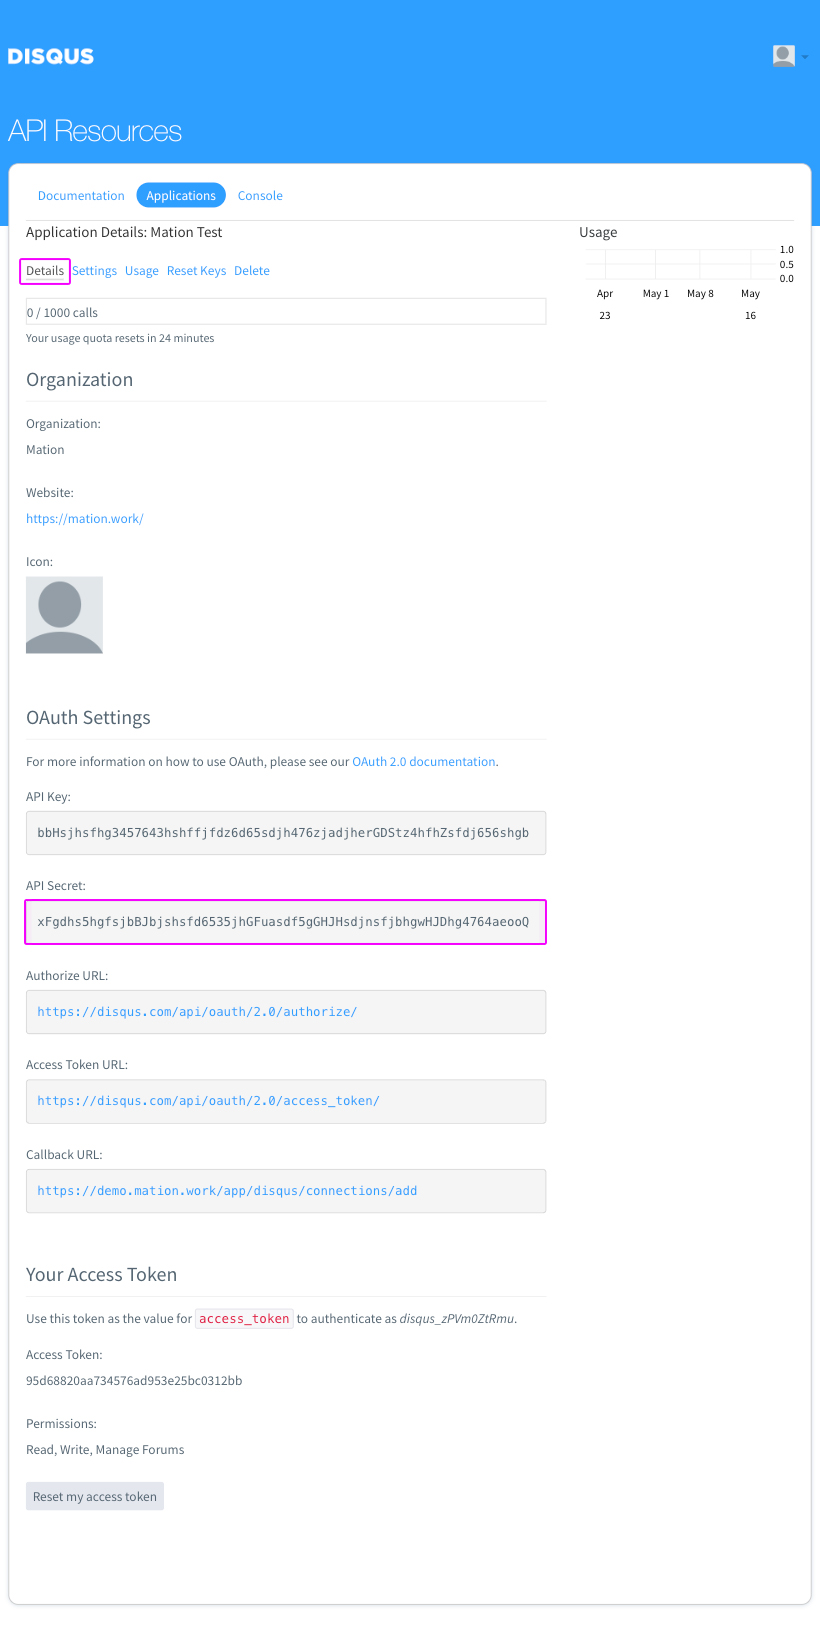Click the Disqus logo
Viewport: 820px width, 1636px height.
click(51, 56)
